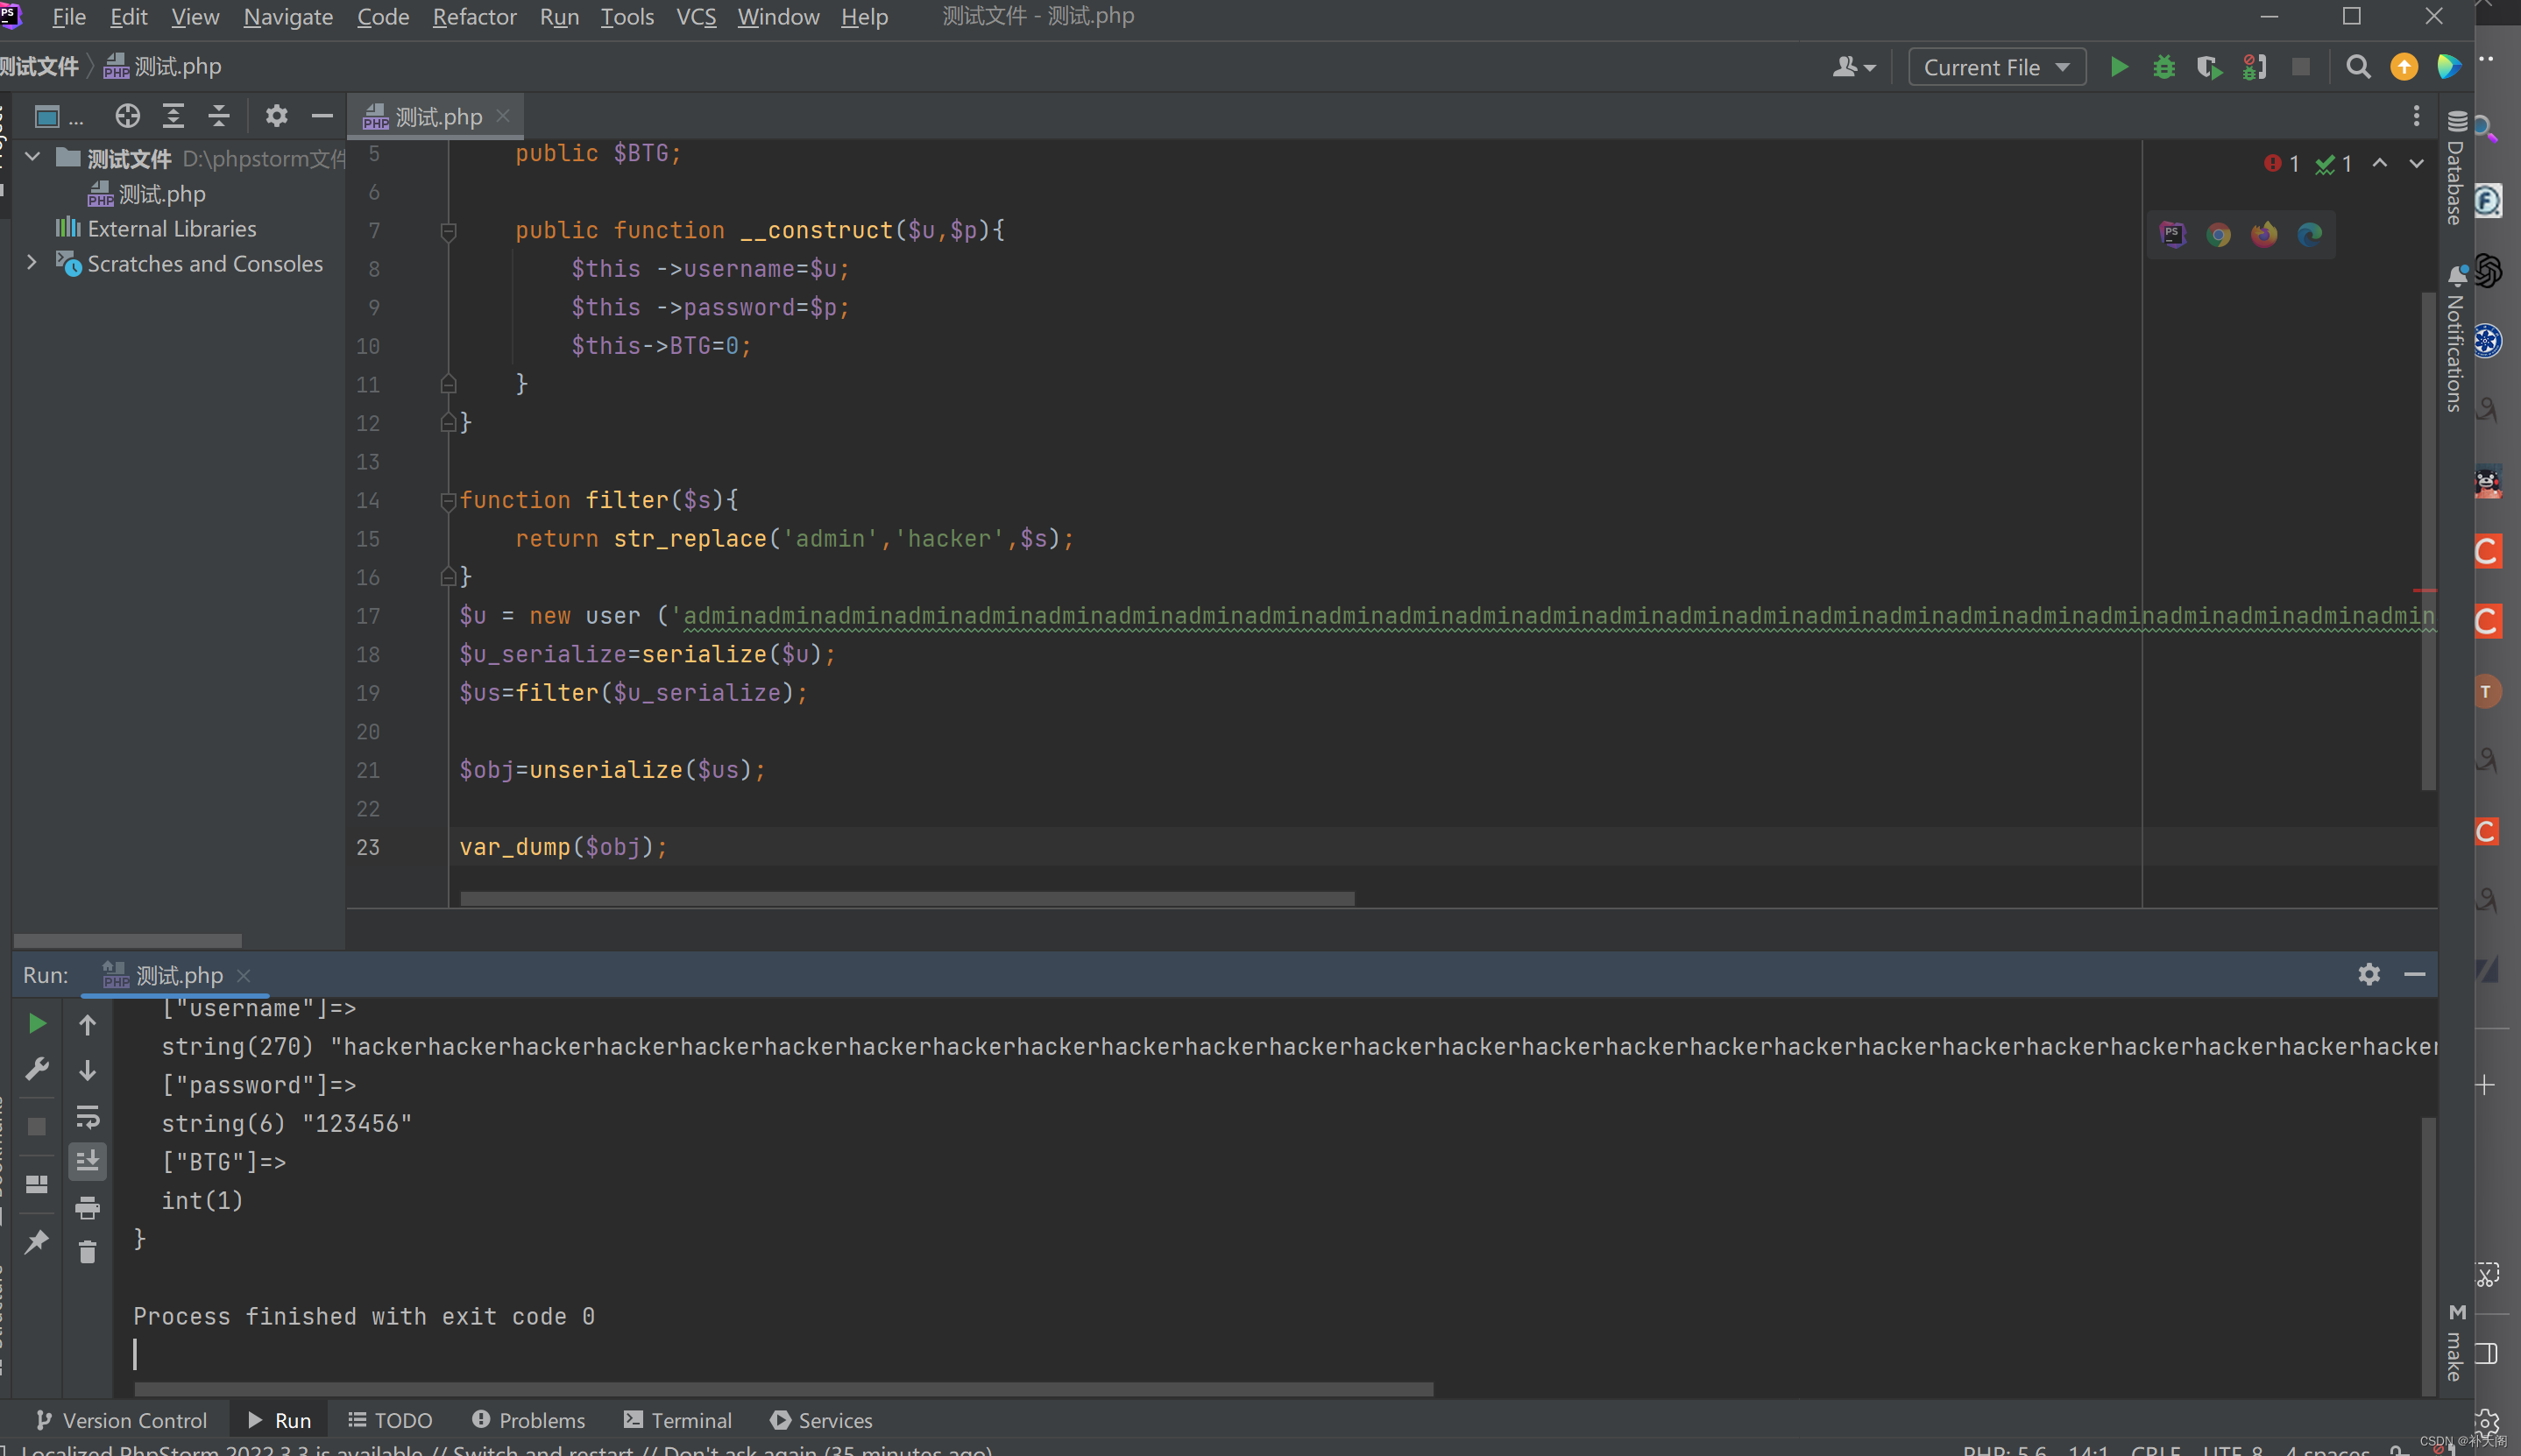Open the VCS menu
This screenshot has height=1456, width=2521.
[x=696, y=17]
